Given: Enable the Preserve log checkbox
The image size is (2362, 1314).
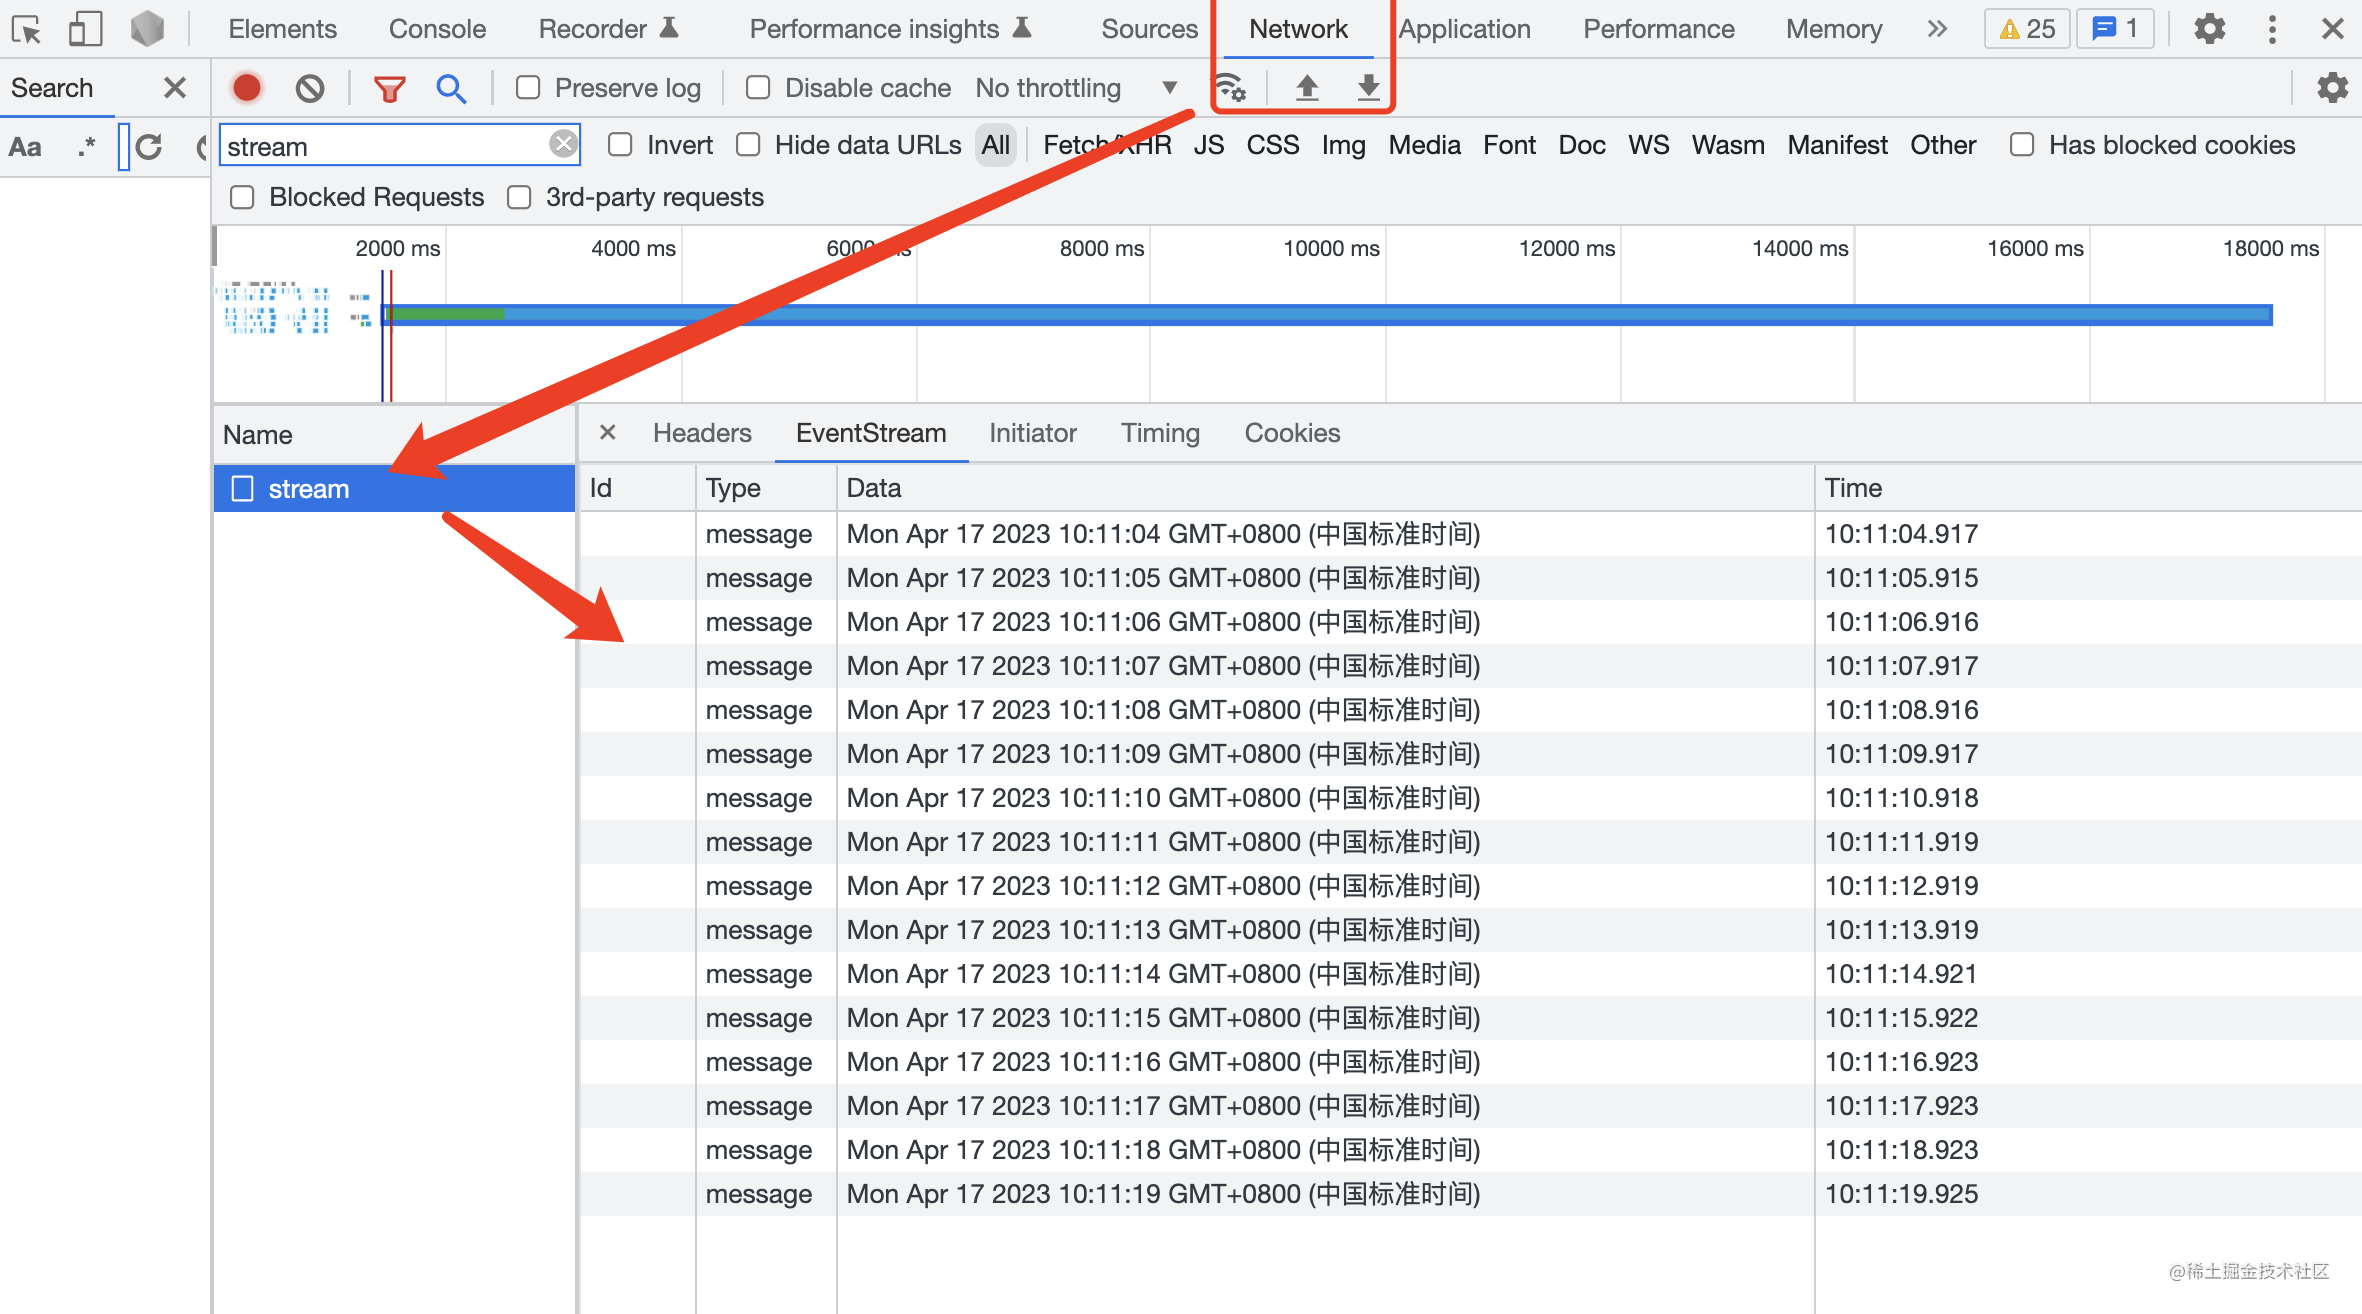Looking at the screenshot, I should [528, 88].
